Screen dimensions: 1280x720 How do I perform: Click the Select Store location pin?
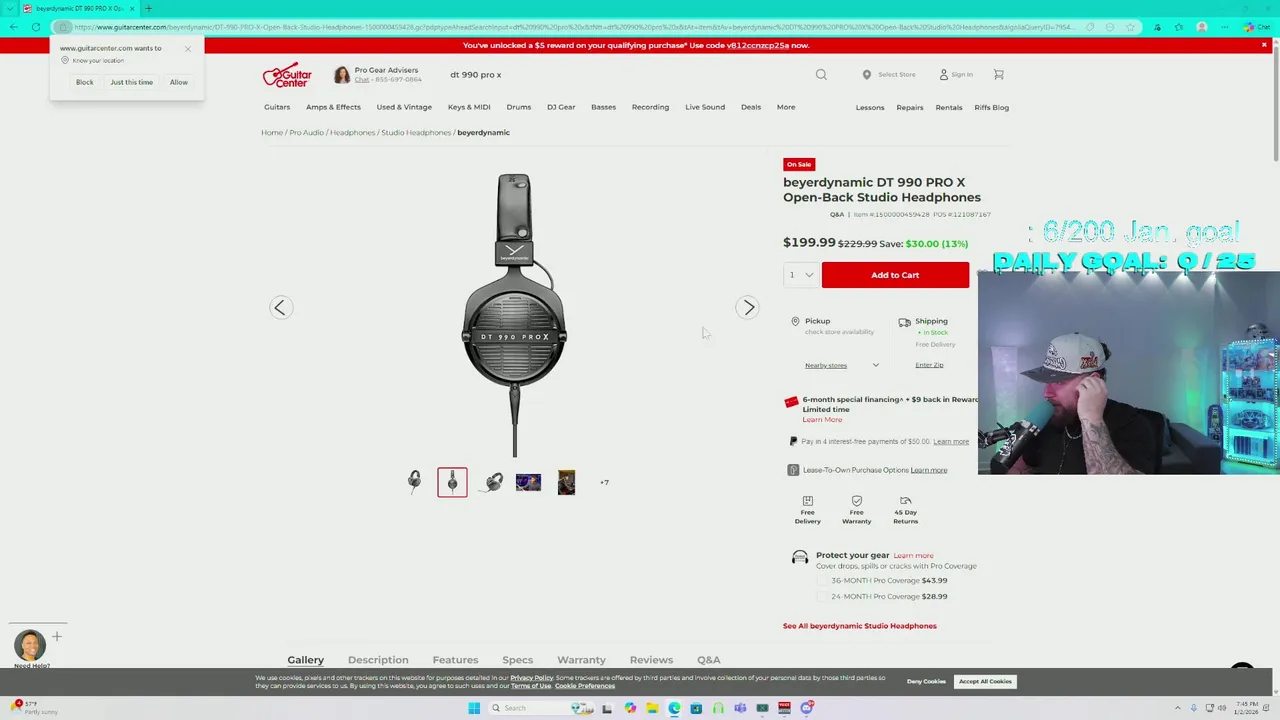tap(867, 74)
